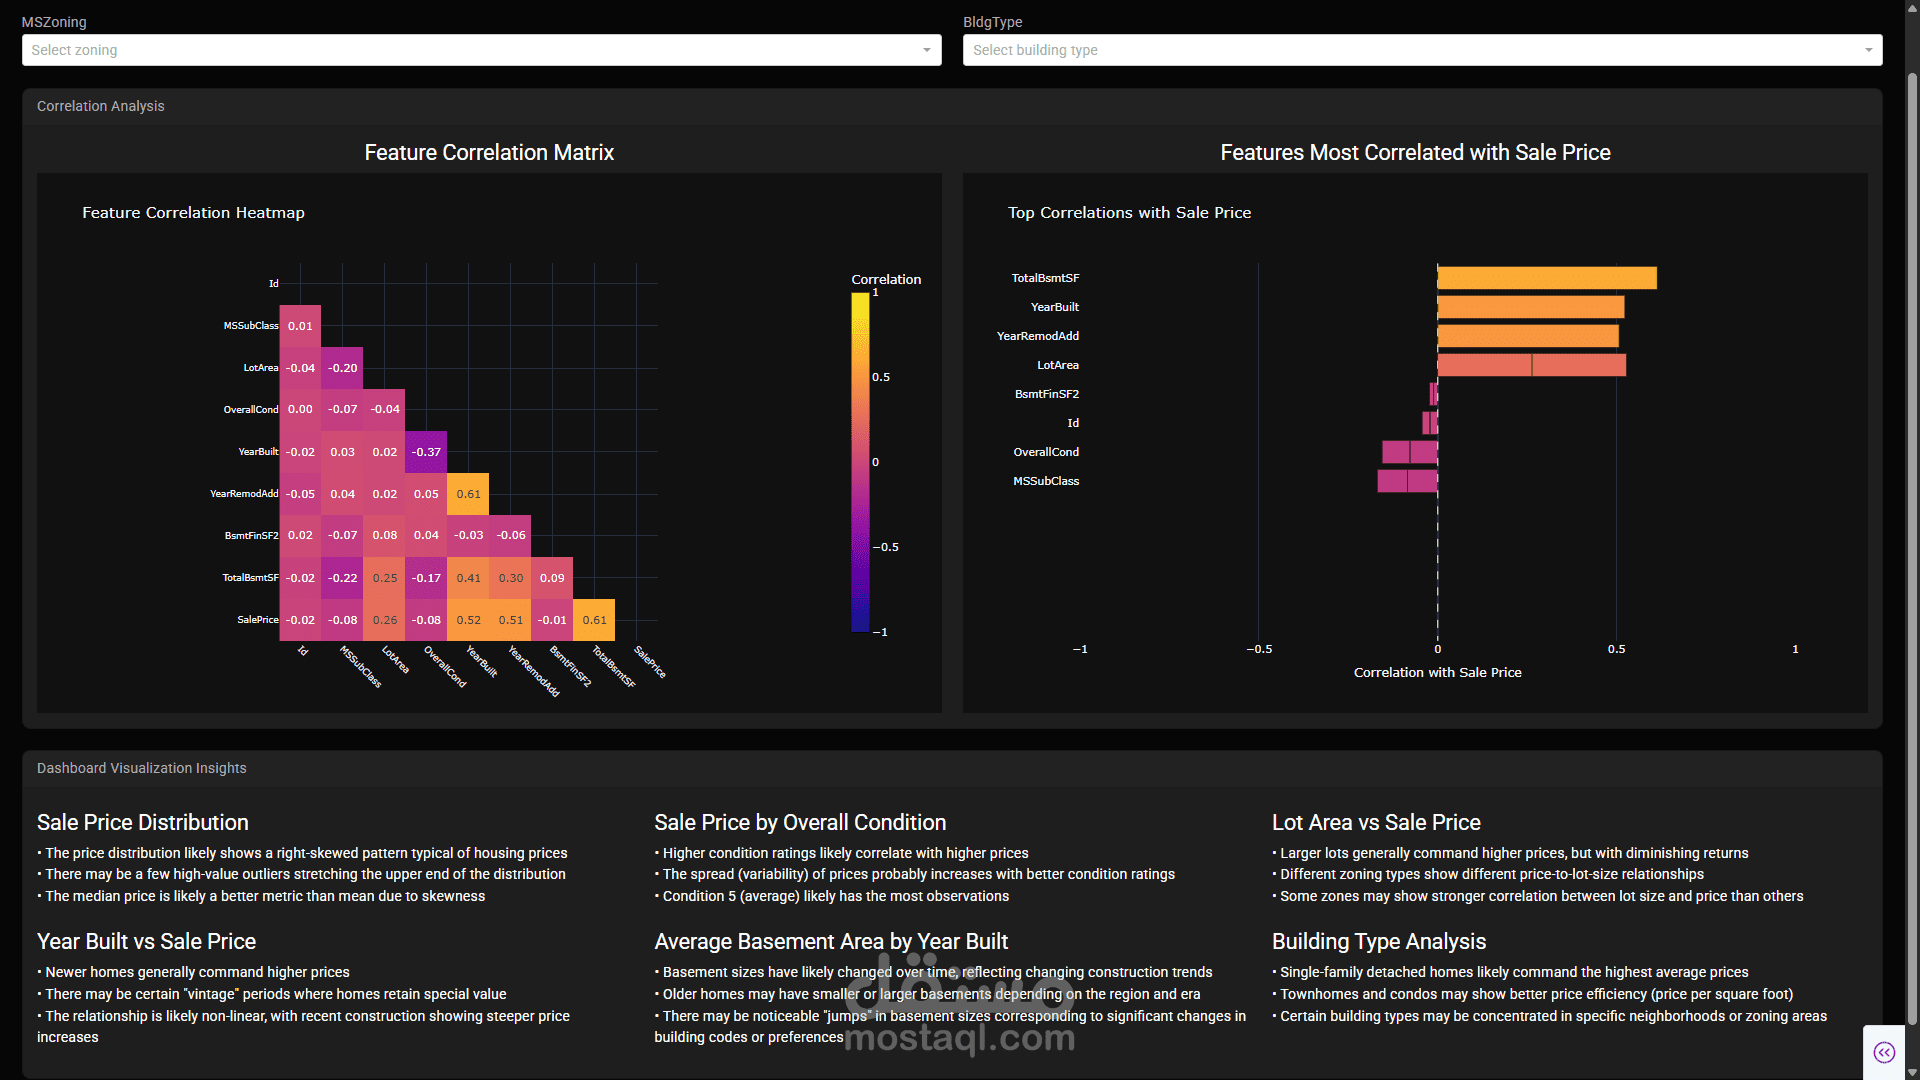
Task: Click the -0.20 LotArea heatmap cell
Action: pyautogui.click(x=342, y=368)
